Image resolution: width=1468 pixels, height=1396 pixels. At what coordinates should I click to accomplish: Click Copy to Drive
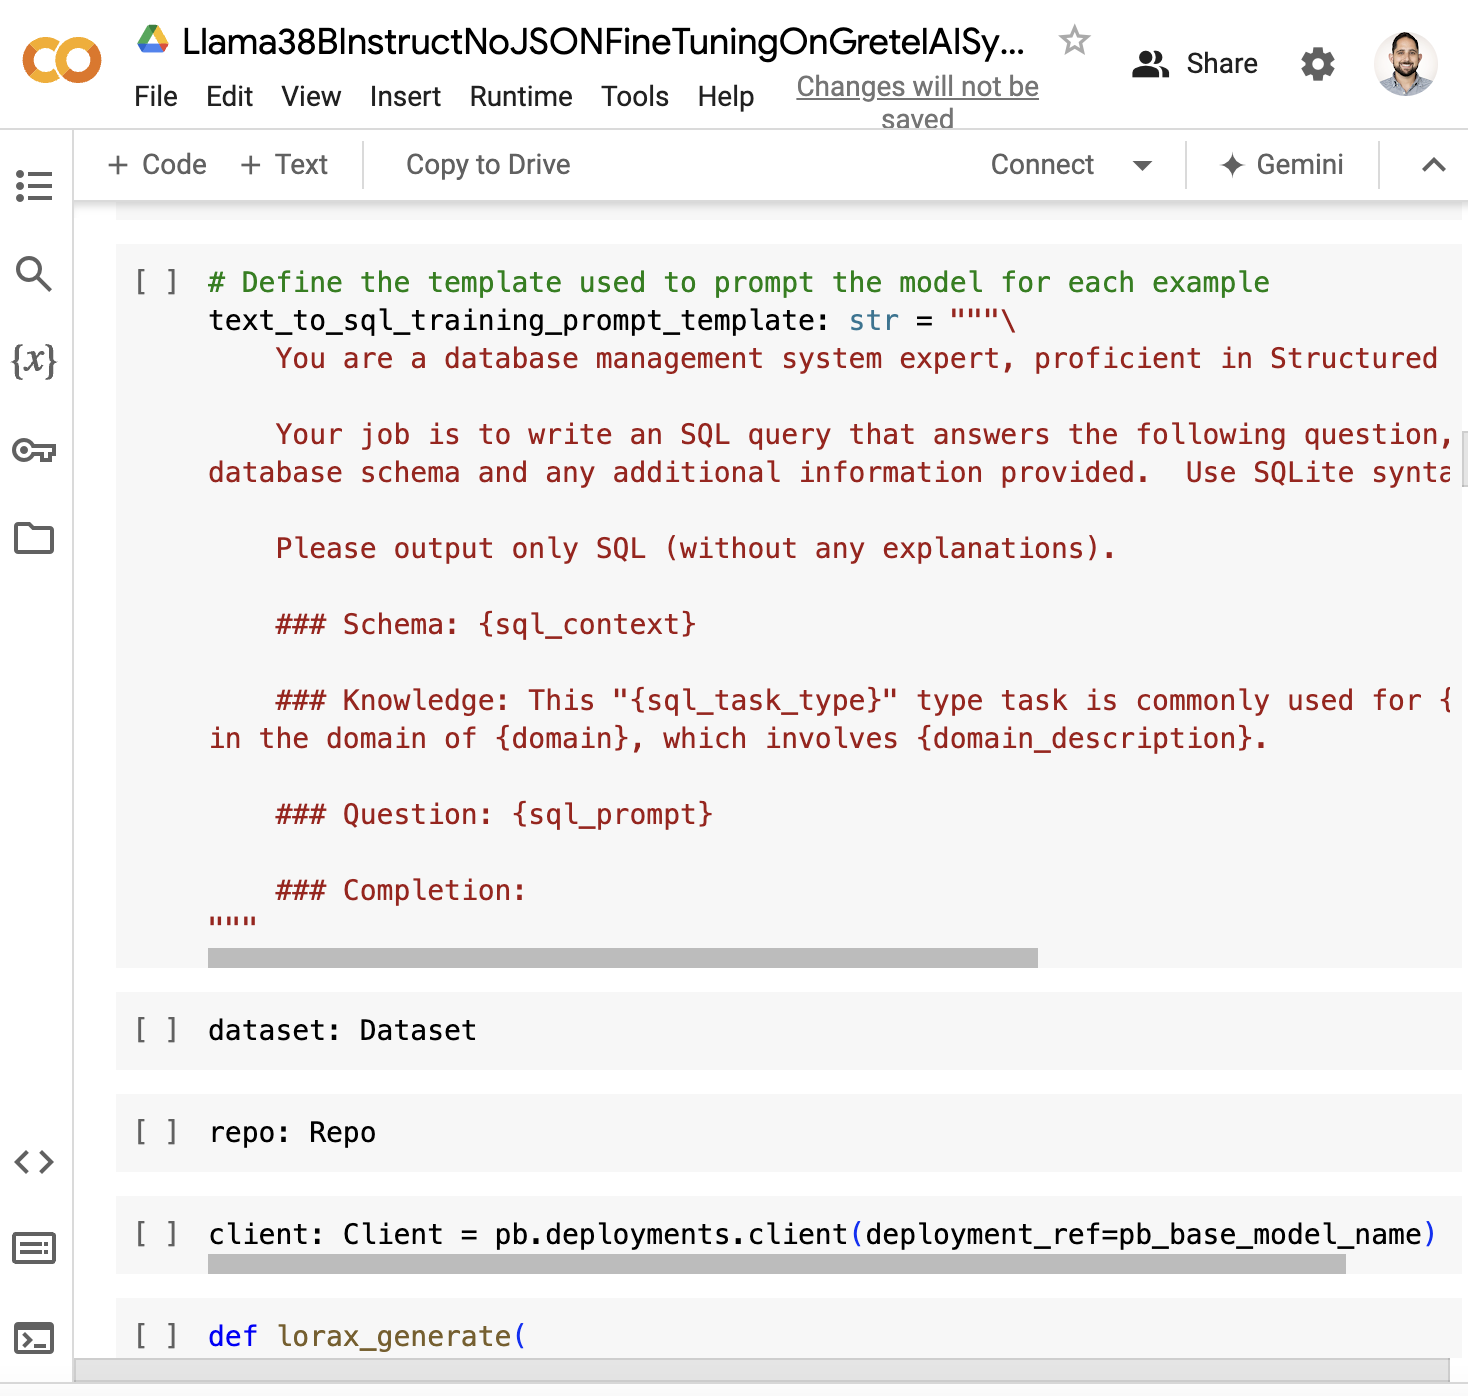(x=487, y=164)
